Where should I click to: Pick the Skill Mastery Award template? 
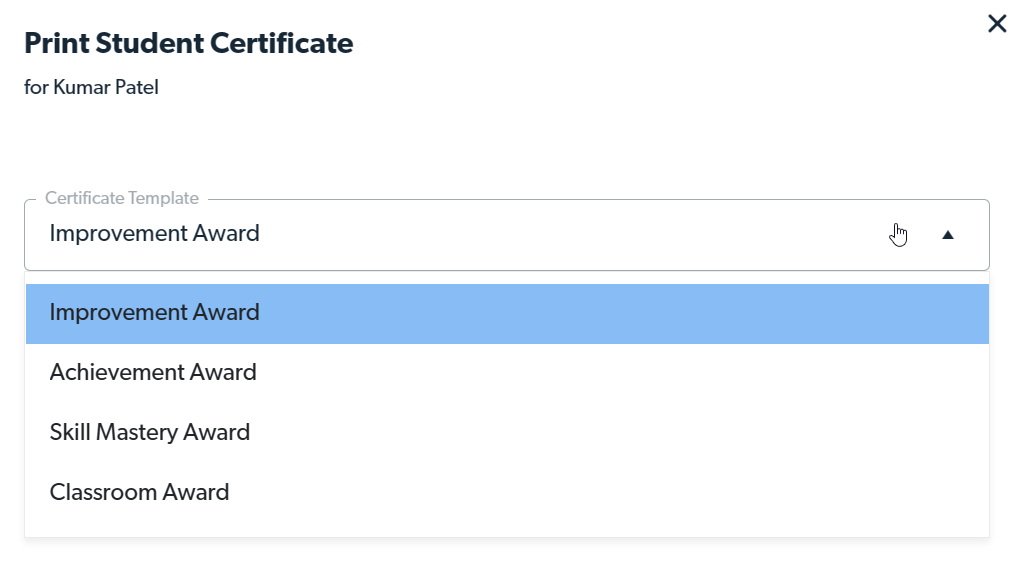(x=150, y=433)
